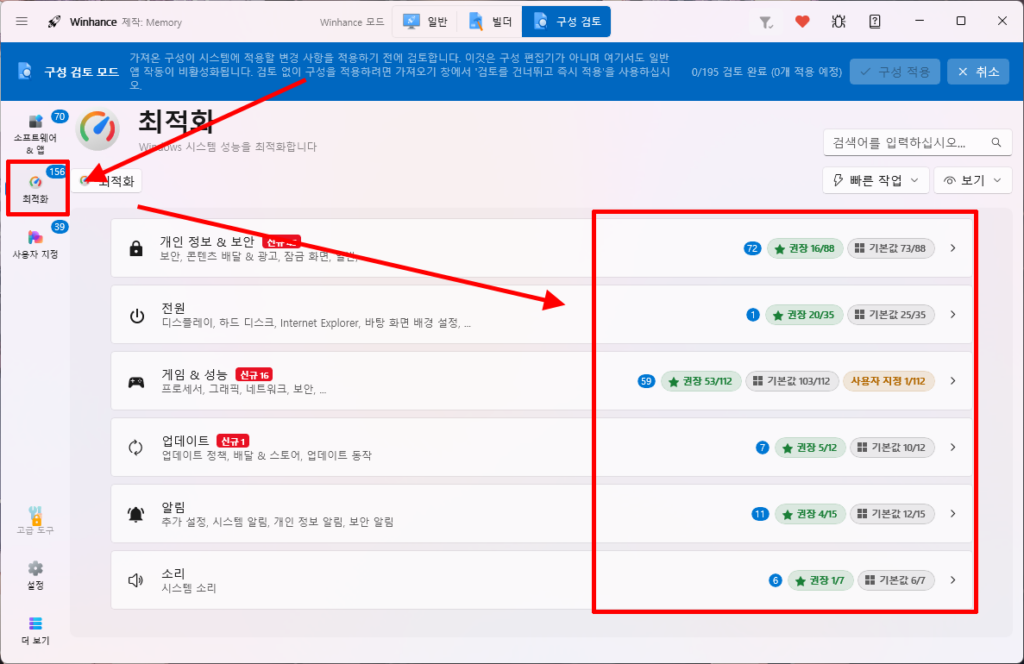Open the 빠른 작업 dropdown
The image size is (1024, 664).
click(x=875, y=180)
